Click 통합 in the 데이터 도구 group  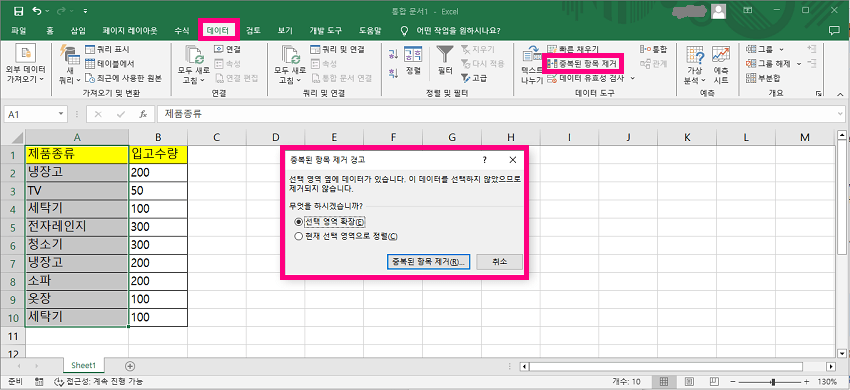tap(653, 49)
